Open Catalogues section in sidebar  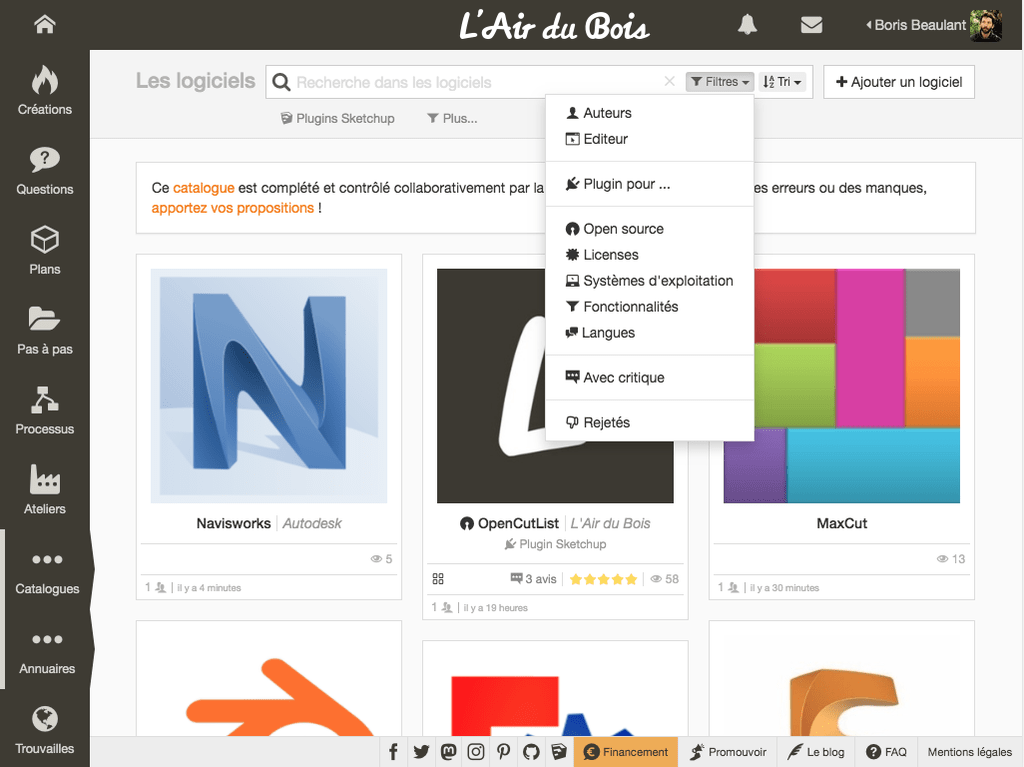[47, 570]
